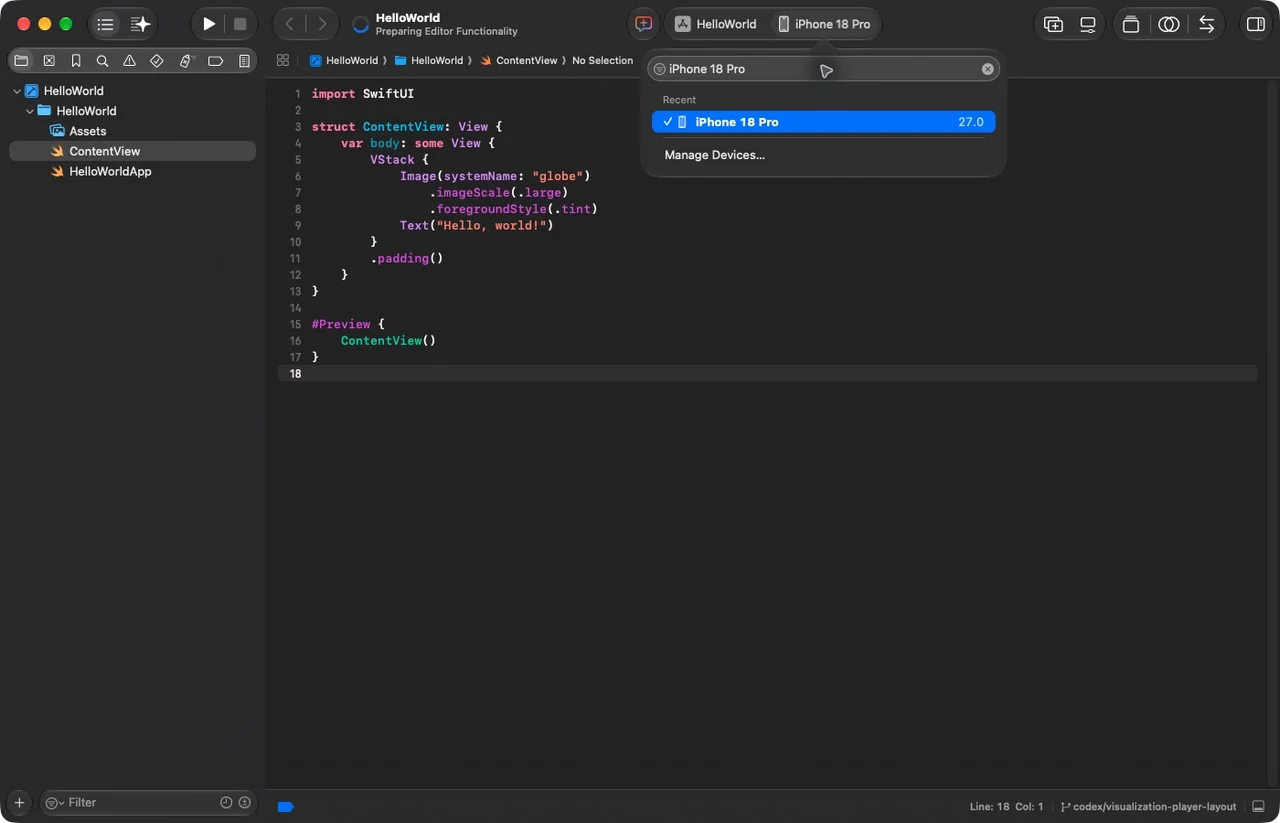Toggle the debug area at bottom right

tap(1258, 807)
